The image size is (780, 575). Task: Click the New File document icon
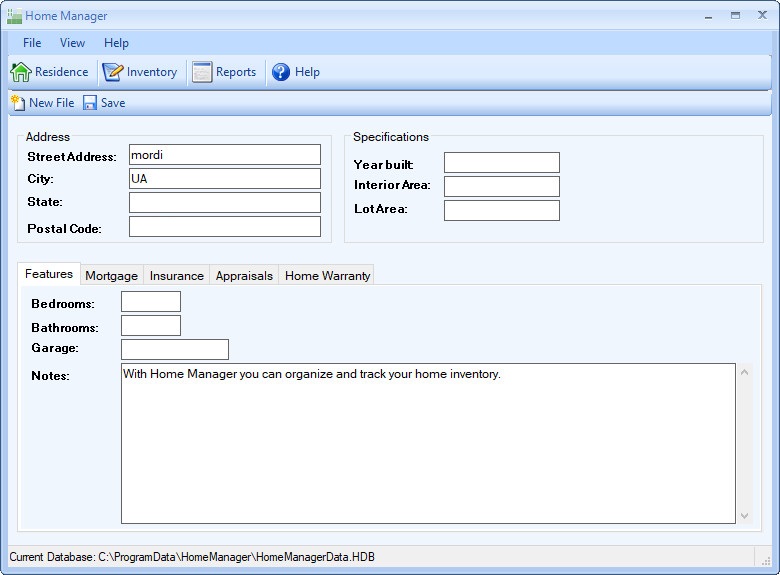(x=18, y=102)
